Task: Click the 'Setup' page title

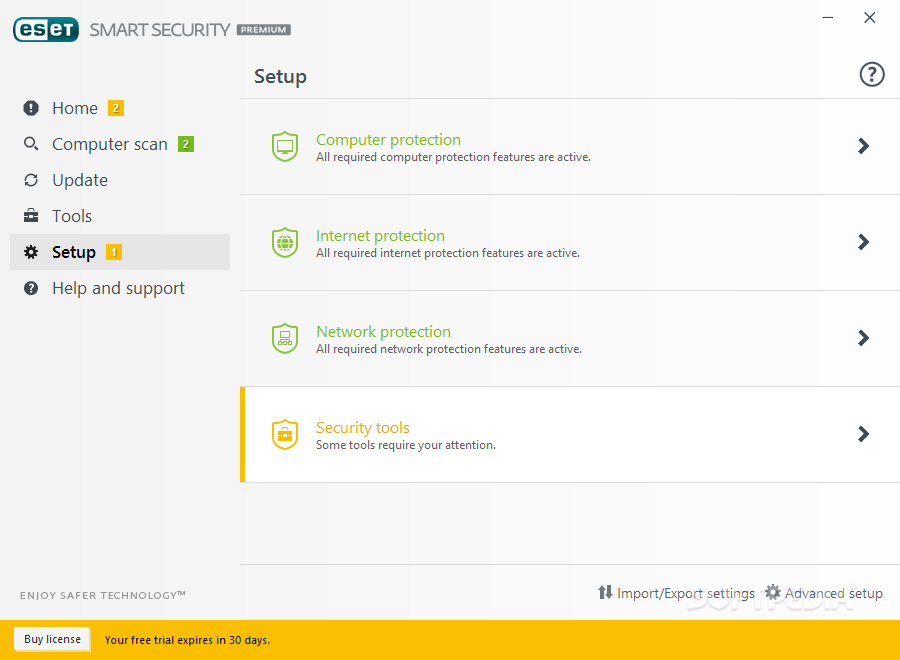Action: pos(280,76)
